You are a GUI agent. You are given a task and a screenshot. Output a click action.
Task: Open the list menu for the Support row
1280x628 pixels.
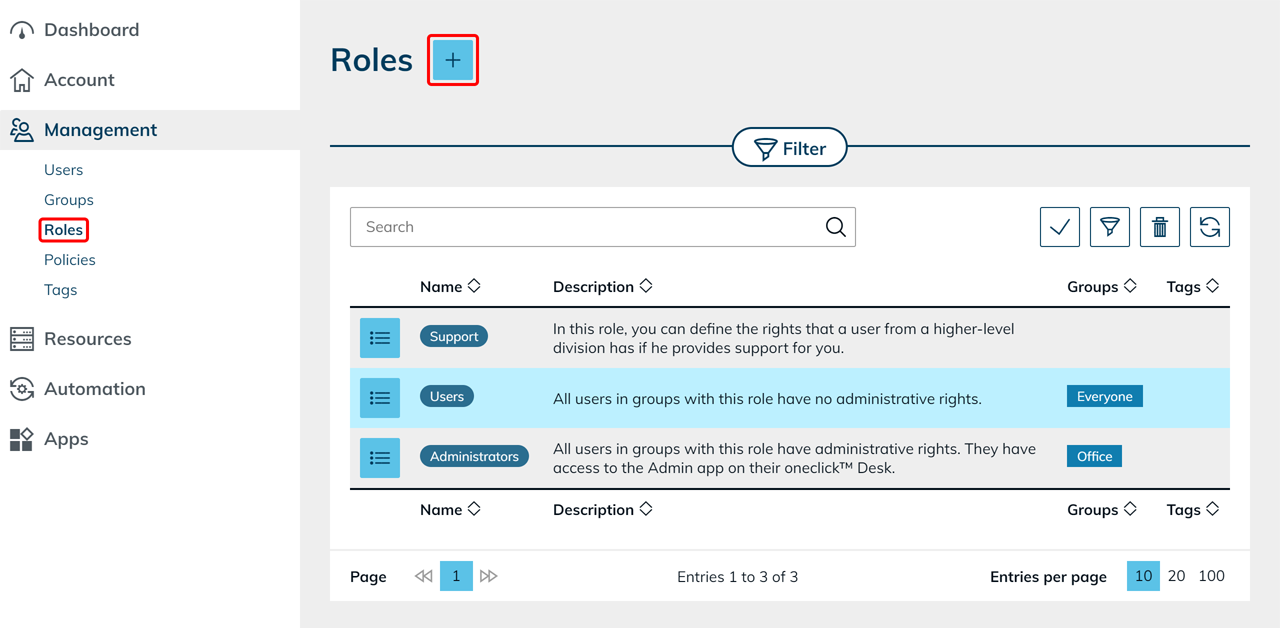pyautogui.click(x=380, y=338)
